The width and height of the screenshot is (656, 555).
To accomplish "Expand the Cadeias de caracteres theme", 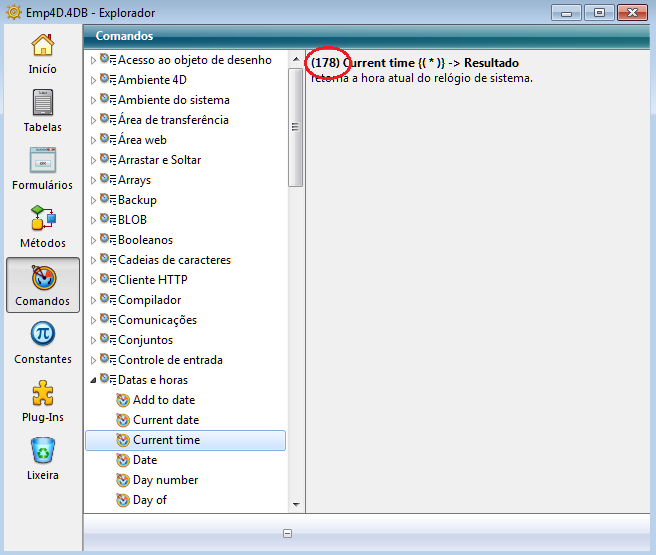I will (93, 260).
